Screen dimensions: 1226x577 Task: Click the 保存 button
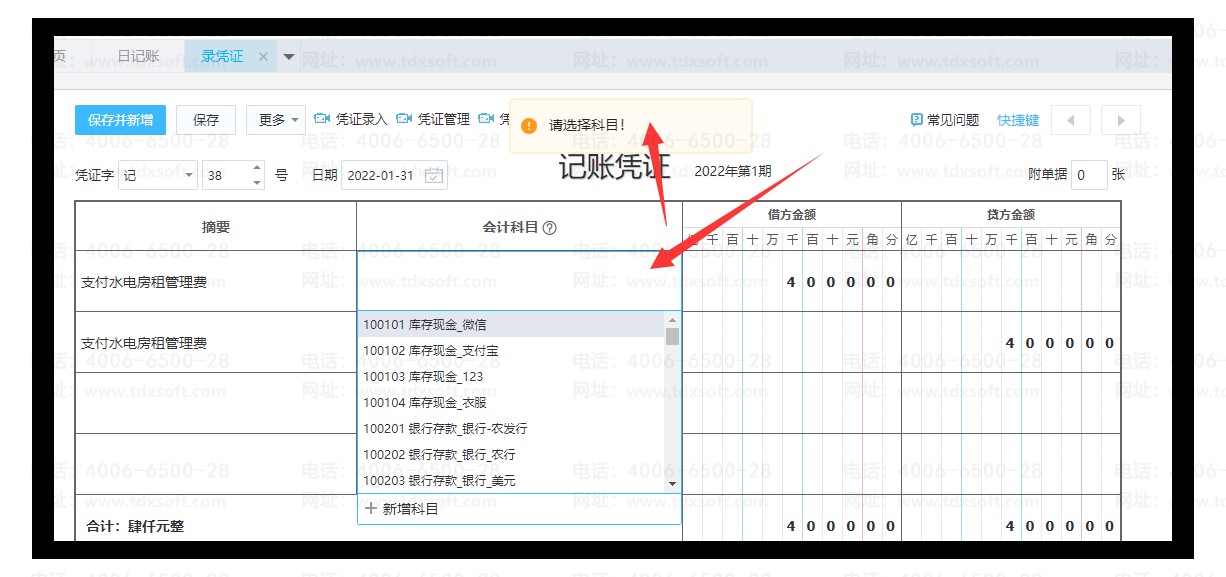[206, 120]
